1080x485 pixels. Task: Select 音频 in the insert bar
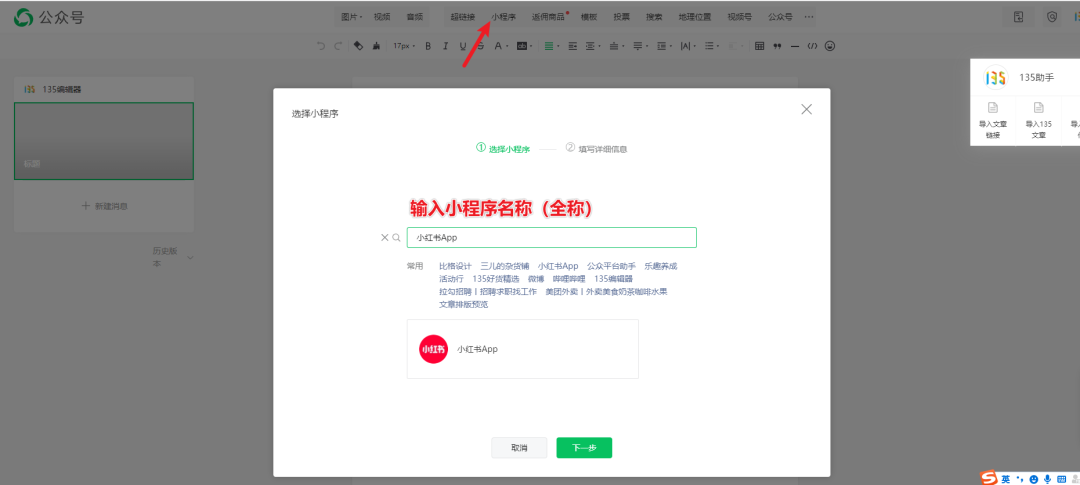pos(413,17)
